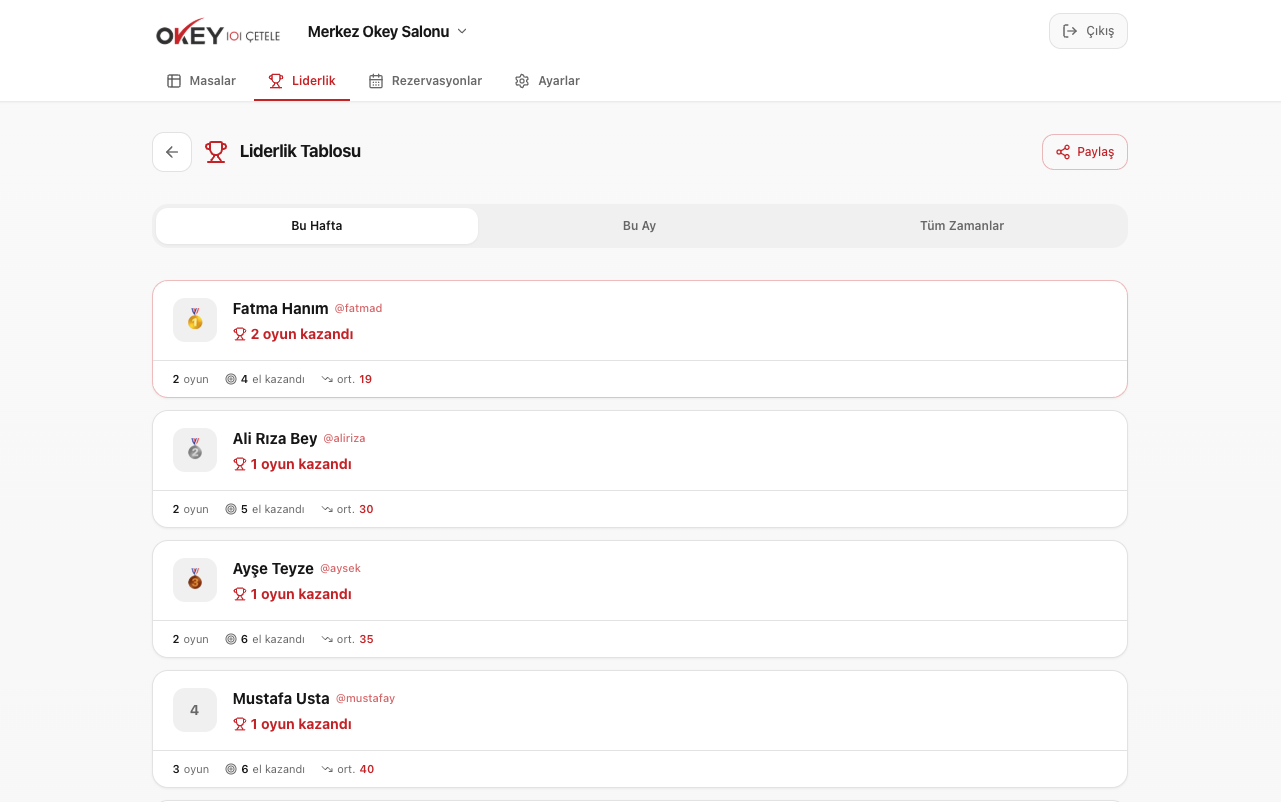The width and height of the screenshot is (1281, 802).
Task: Open the Ayarlar tab
Action: [x=547, y=81]
